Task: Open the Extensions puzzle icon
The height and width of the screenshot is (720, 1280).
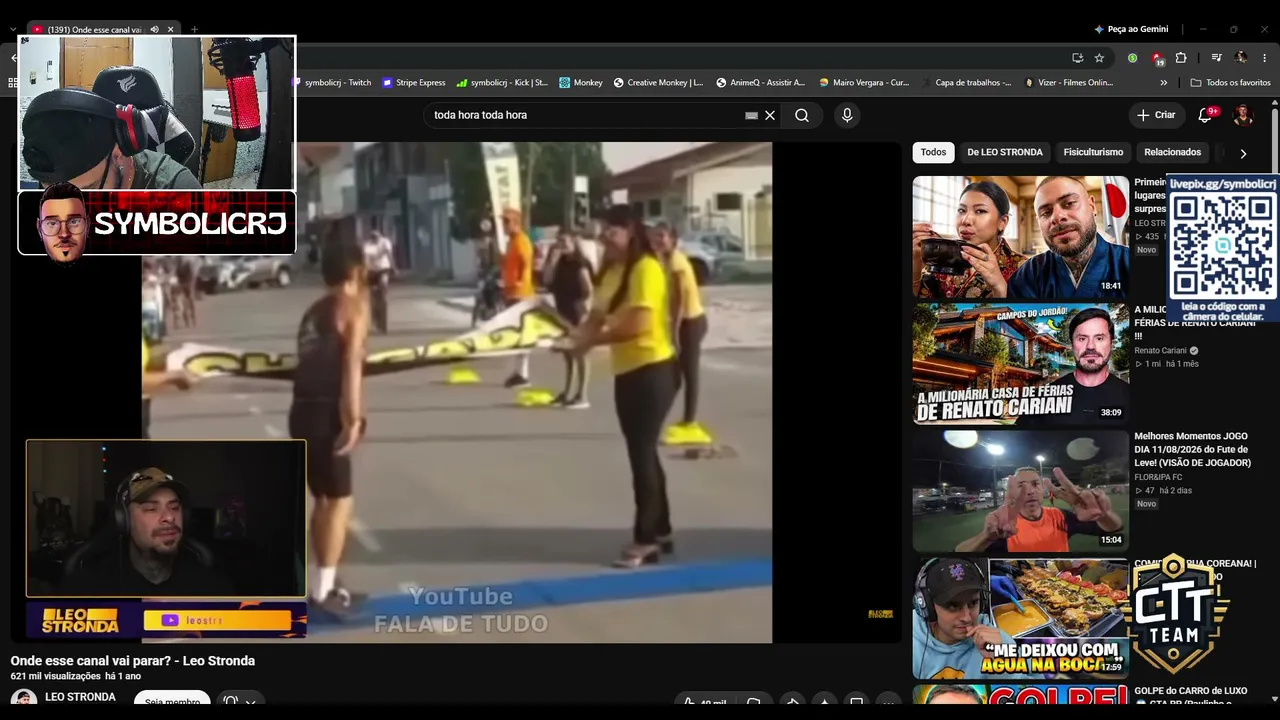Action: point(1181,58)
